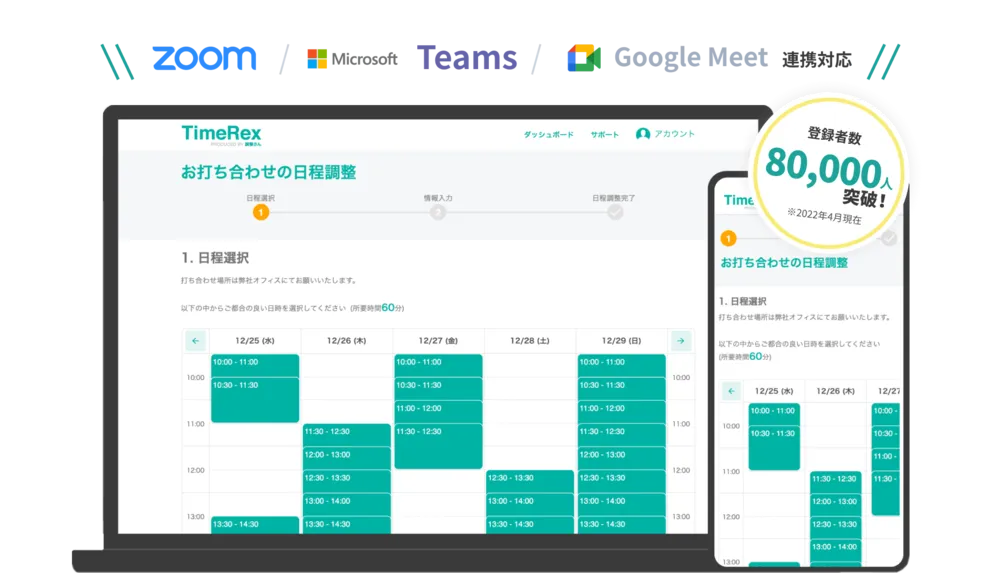This screenshot has width=1000, height=573.
Task: Choose 11:00 - 12:00 slot on laptop 12/27
Action: pyautogui.click(x=438, y=408)
